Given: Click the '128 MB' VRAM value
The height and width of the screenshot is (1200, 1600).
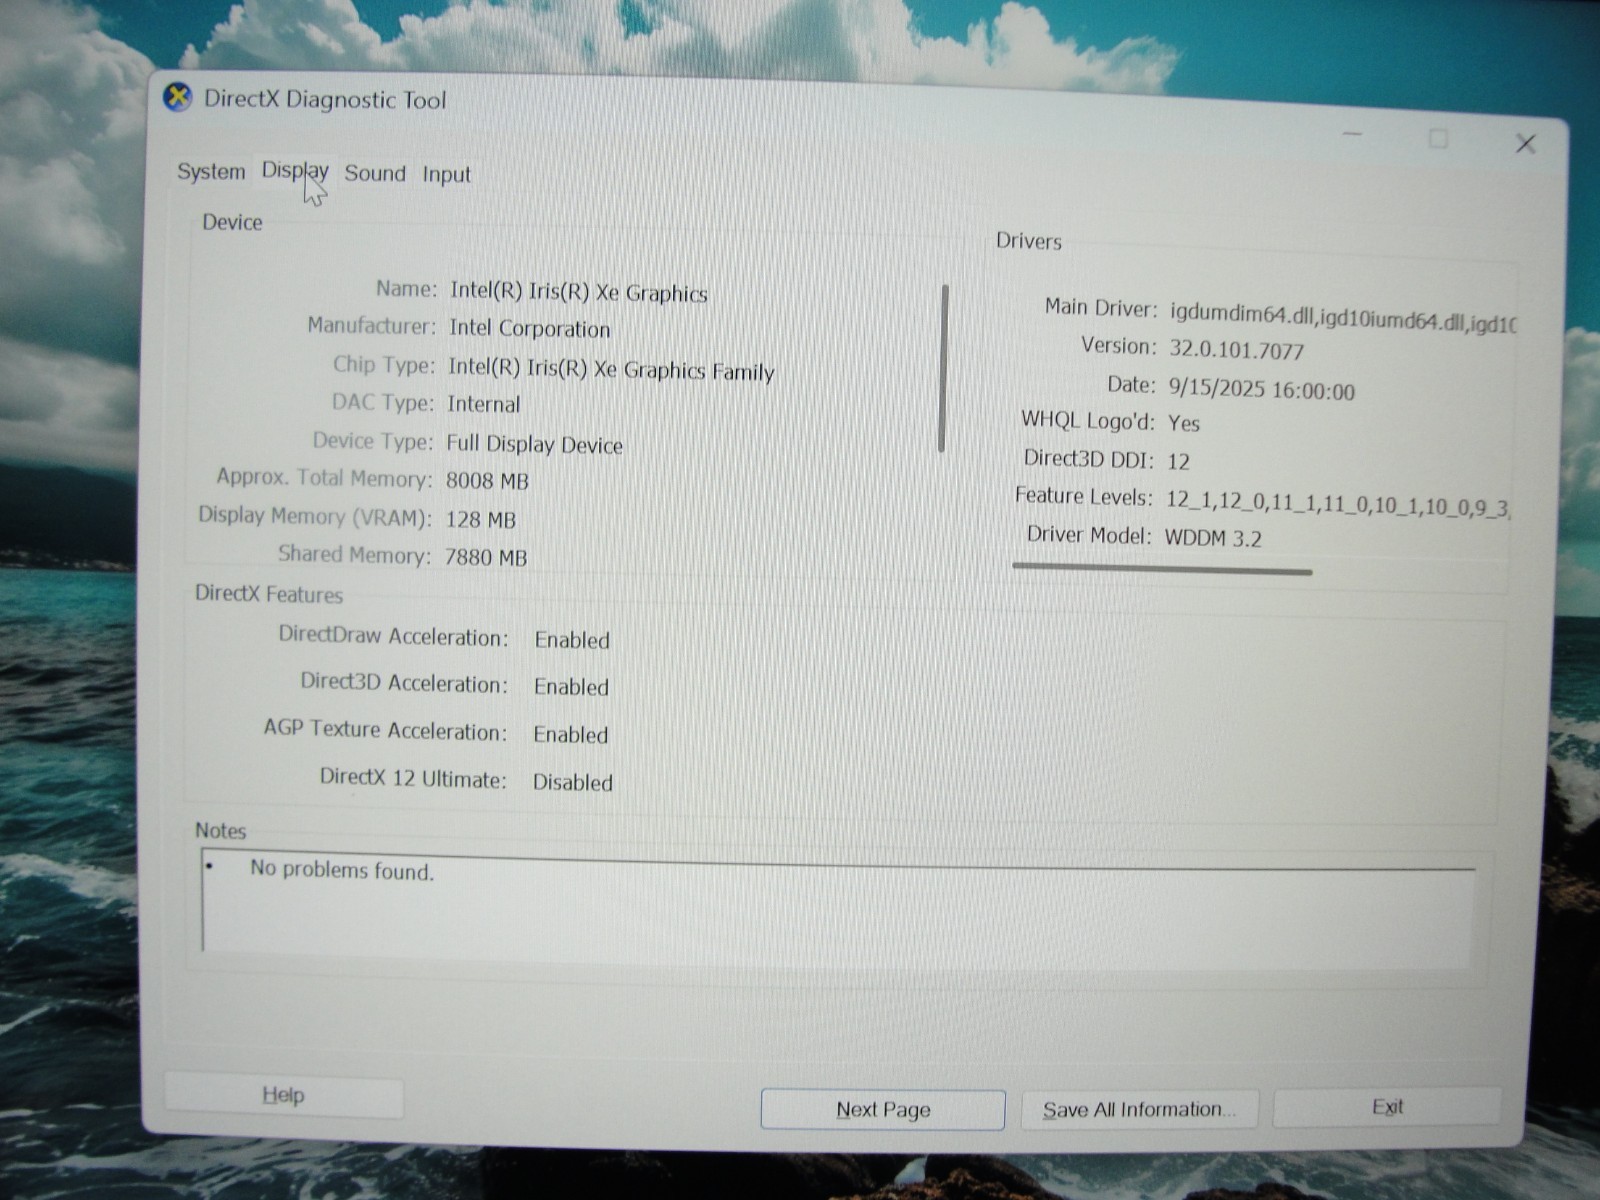Looking at the screenshot, I should point(480,520).
